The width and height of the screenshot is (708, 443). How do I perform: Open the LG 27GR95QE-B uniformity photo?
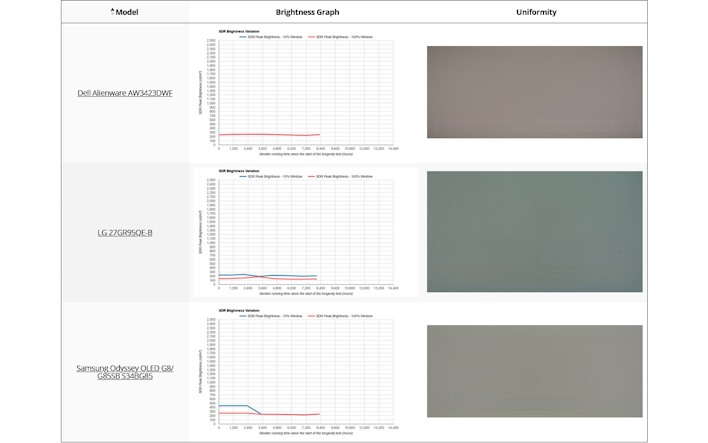coord(535,232)
